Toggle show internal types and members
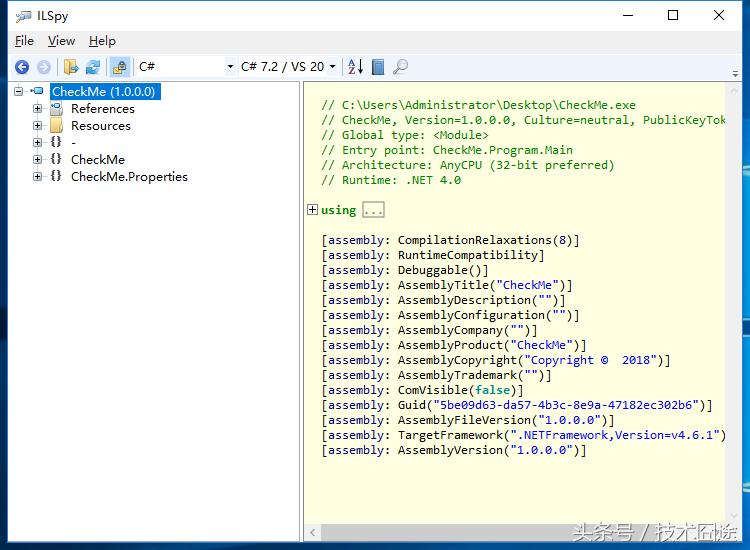This screenshot has height=550, width=750. [120, 67]
